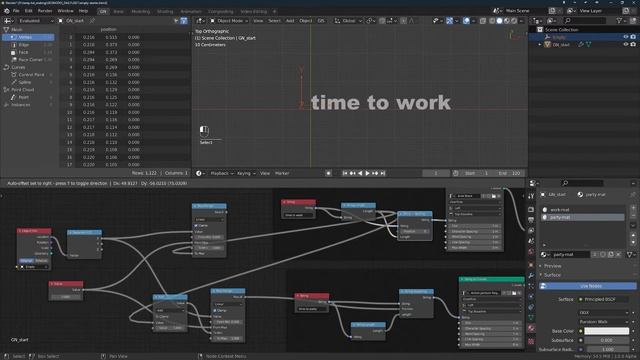Switch to the Shading workspace tab
640x360 pixels.
point(165,11)
